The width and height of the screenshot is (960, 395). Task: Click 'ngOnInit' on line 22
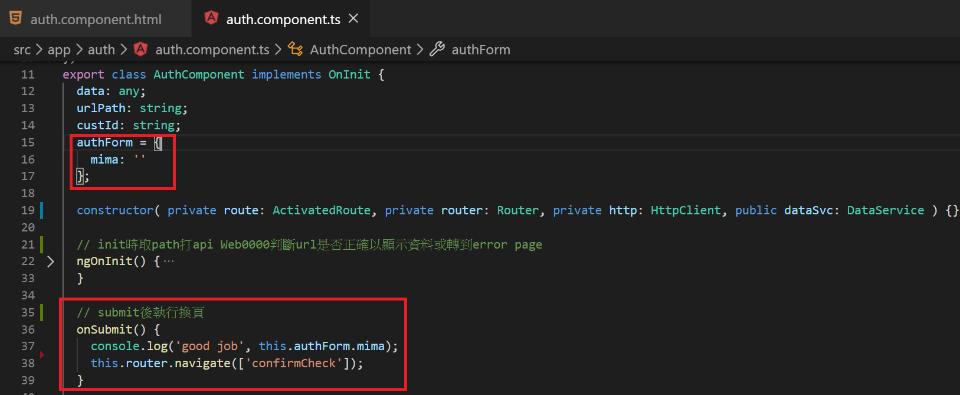[x=104, y=261]
